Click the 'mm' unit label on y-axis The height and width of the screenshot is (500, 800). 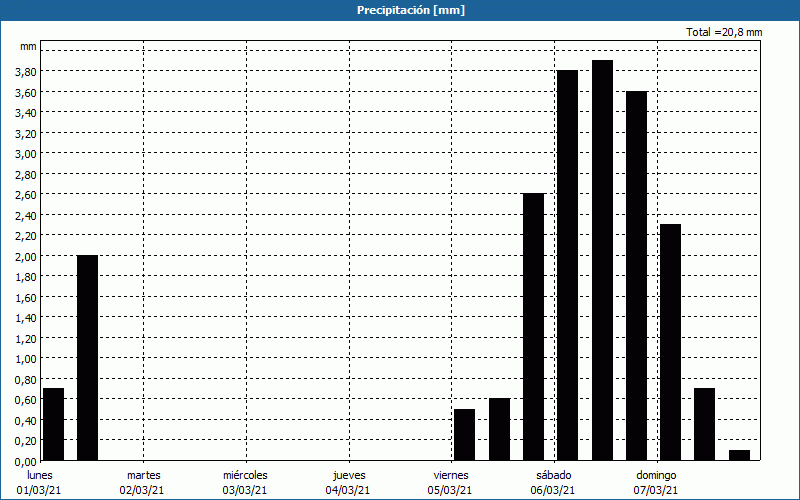(28, 46)
